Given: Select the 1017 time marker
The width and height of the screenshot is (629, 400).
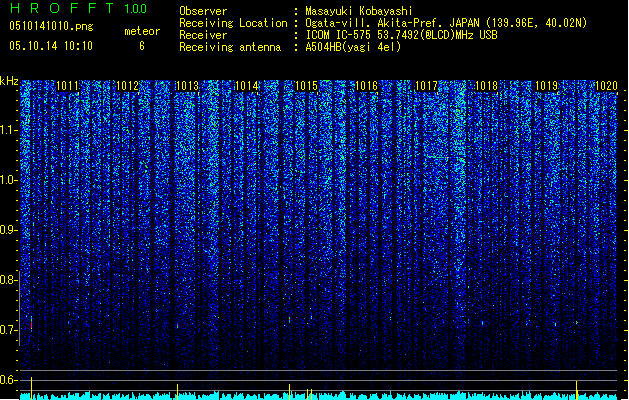Looking at the screenshot, I should [426, 86].
